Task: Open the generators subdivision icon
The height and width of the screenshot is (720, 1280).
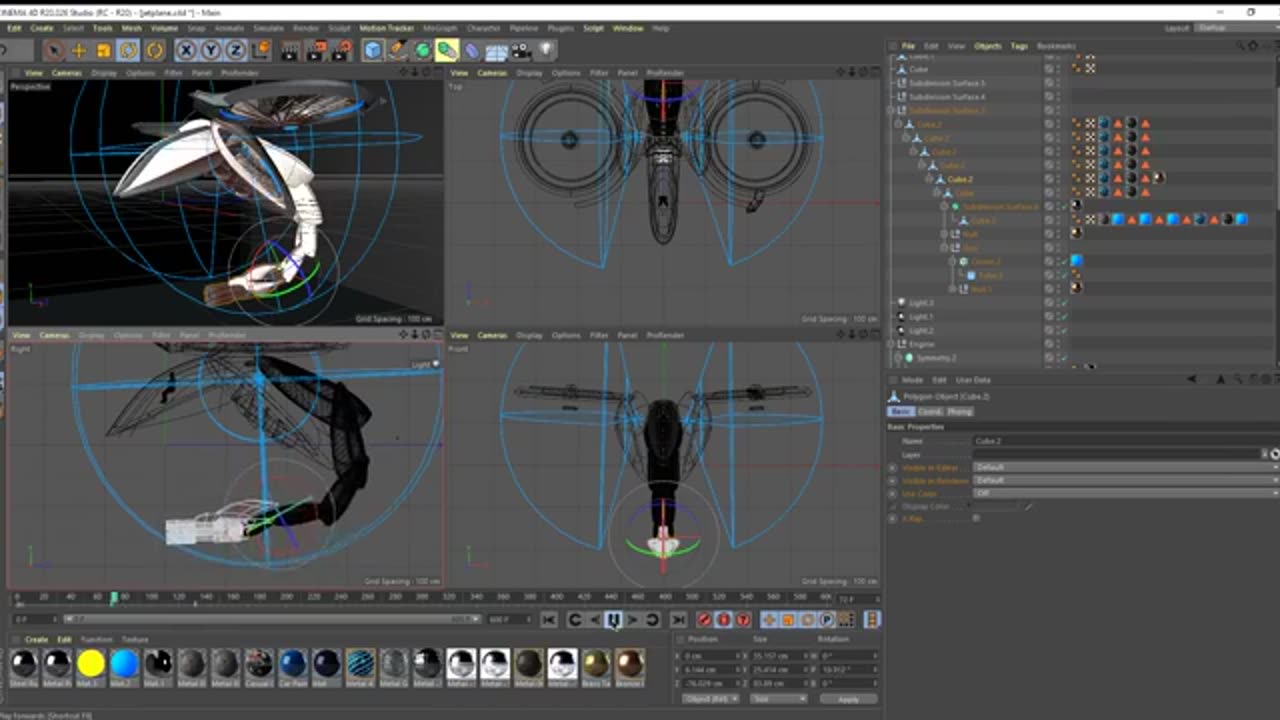Action: [423, 50]
